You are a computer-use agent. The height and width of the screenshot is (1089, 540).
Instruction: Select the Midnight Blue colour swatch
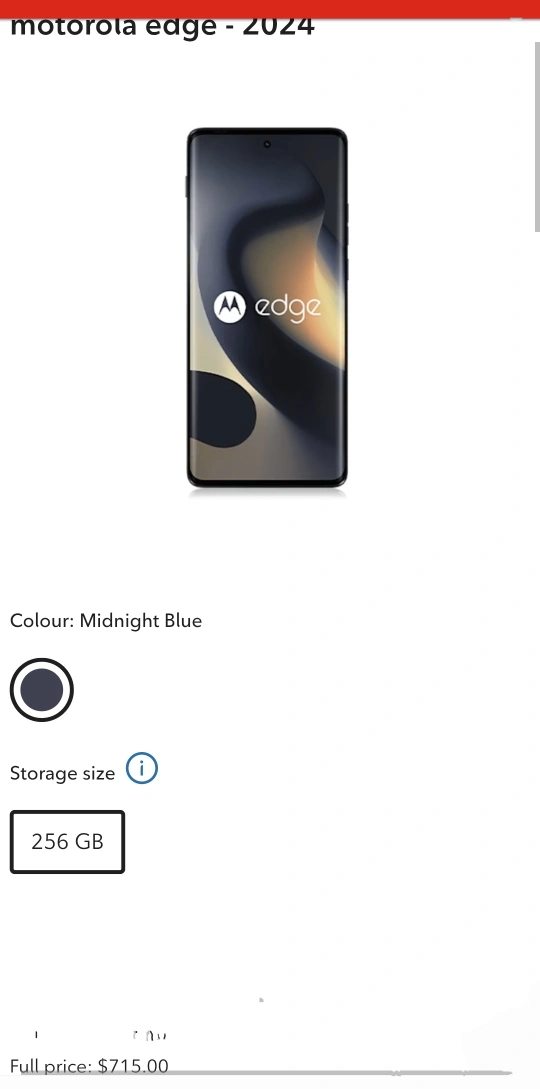point(42,690)
